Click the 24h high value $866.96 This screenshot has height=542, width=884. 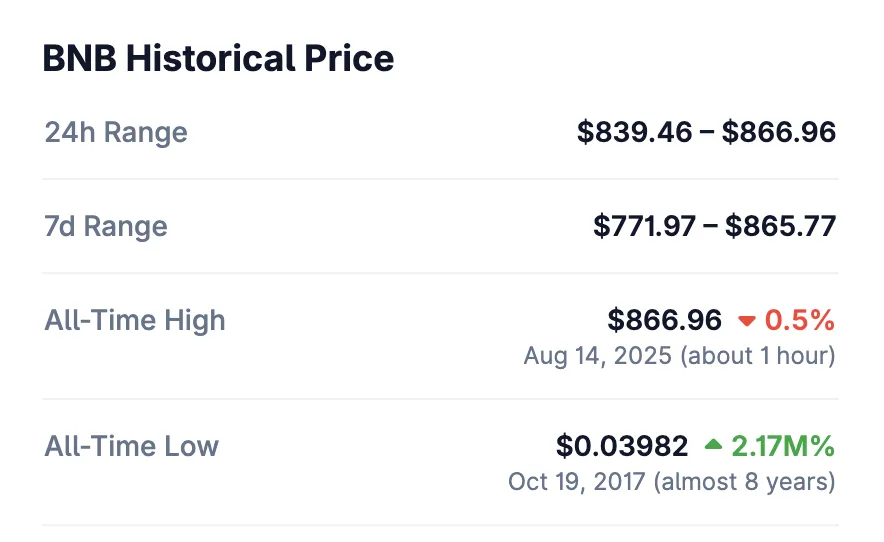[x=779, y=132]
